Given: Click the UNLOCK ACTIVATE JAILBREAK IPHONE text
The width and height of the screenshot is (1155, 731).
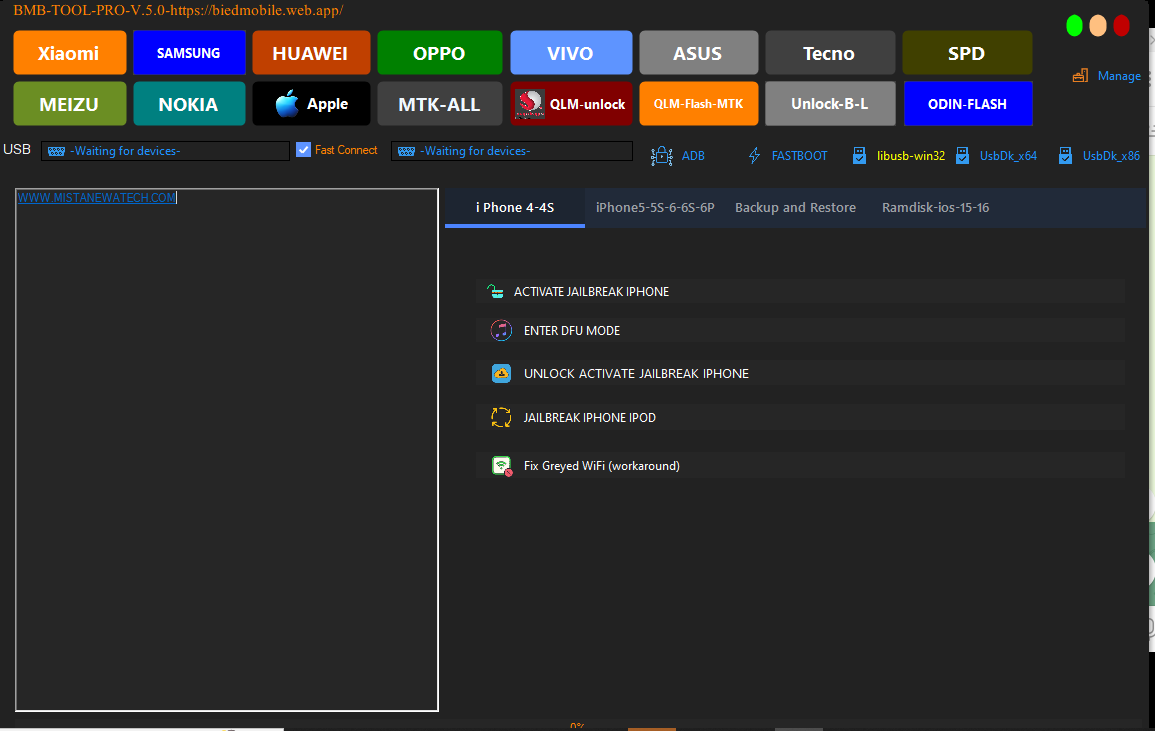Looking at the screenshot, I should (x=636, y=374).
